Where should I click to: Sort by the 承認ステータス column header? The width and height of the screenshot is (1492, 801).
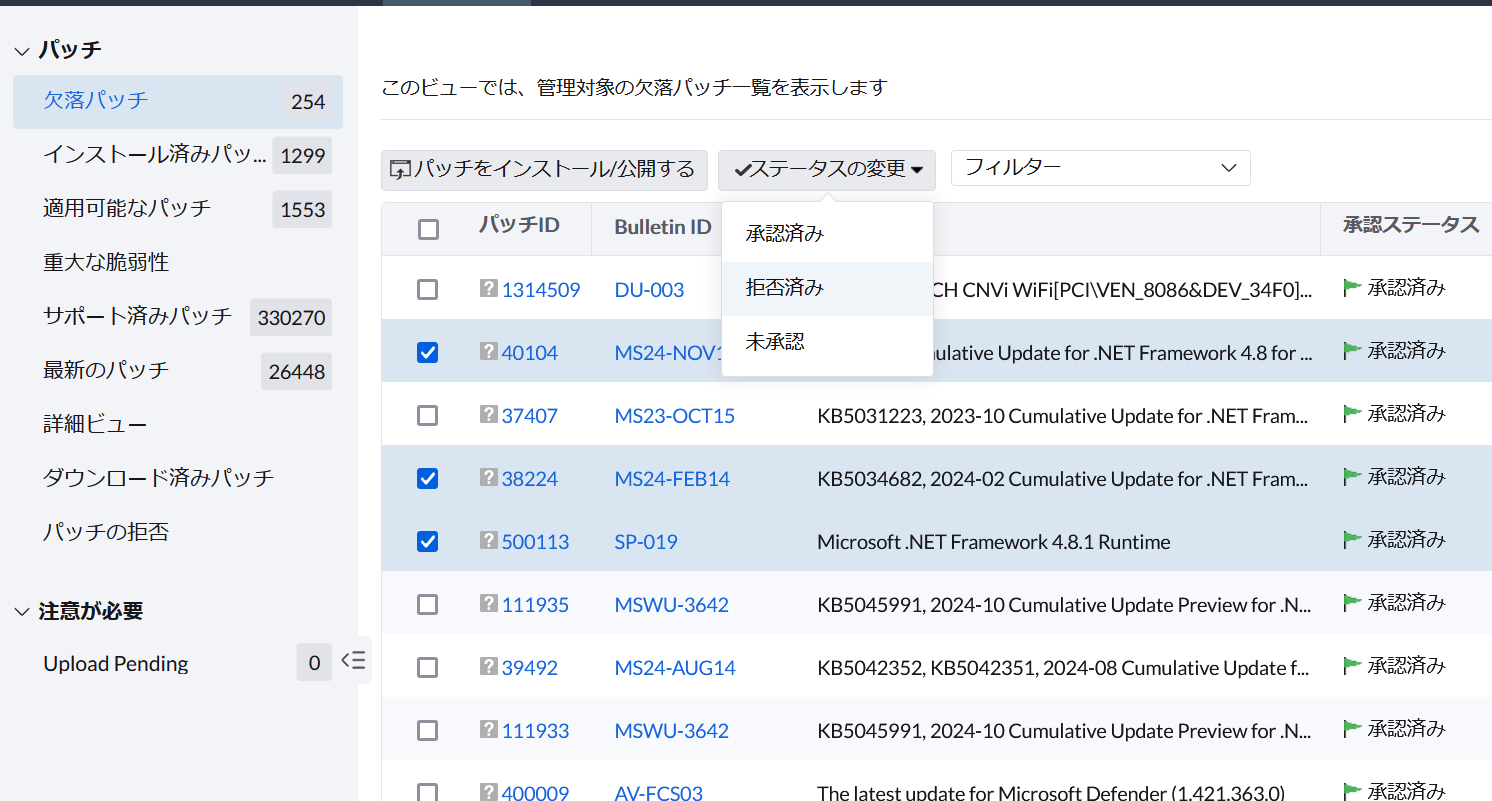tap(1410, 225)
